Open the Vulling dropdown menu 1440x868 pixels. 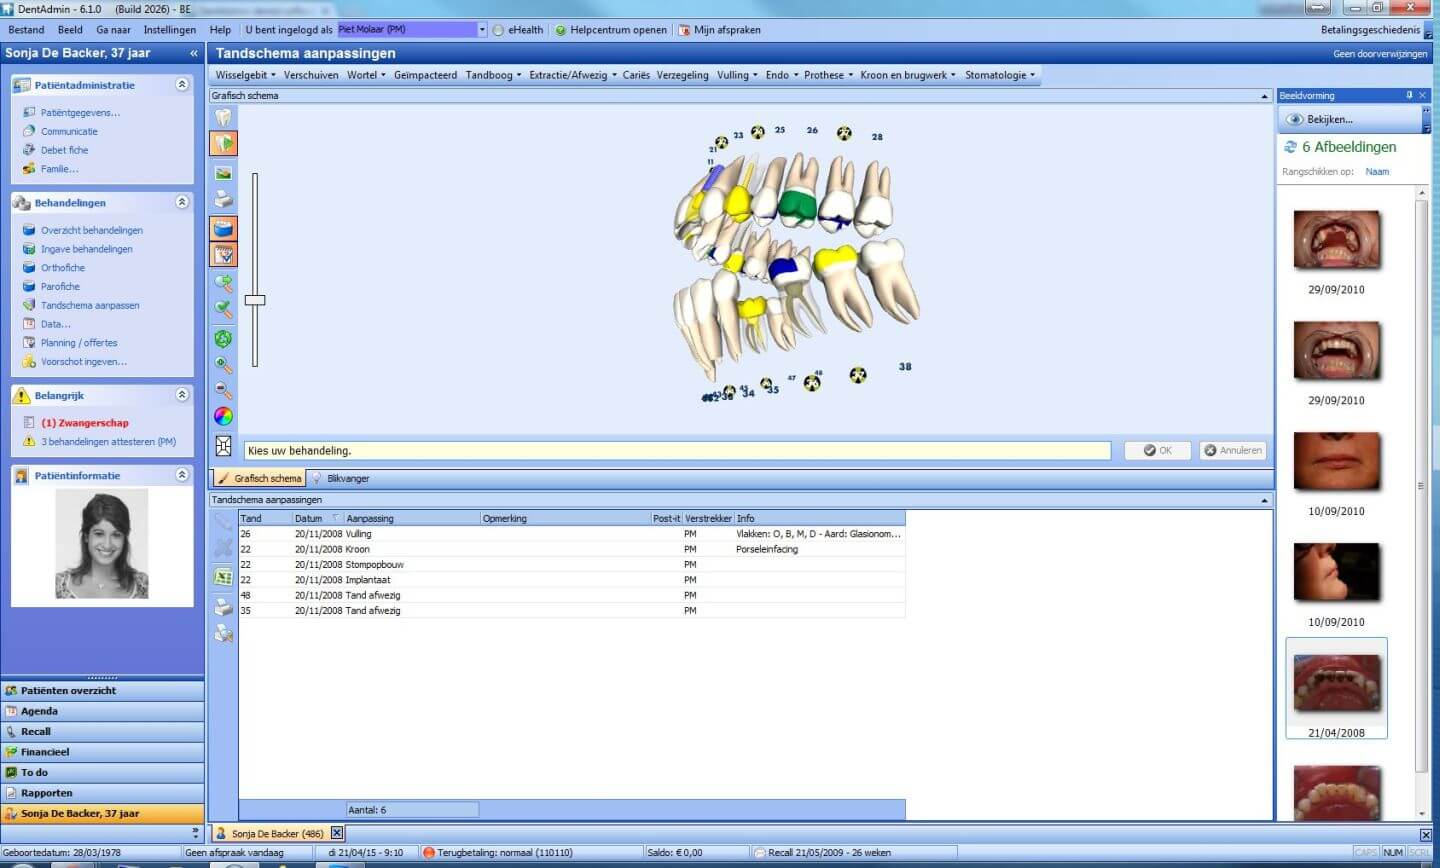point(737,75)
